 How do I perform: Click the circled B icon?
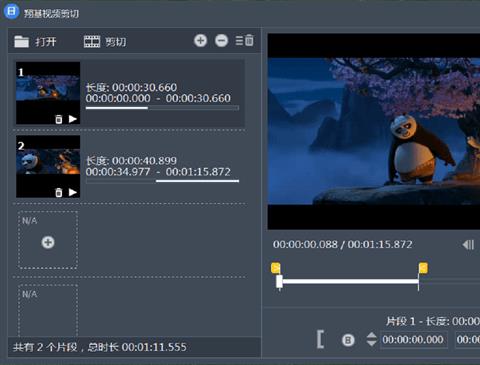(x=348, y=340)
